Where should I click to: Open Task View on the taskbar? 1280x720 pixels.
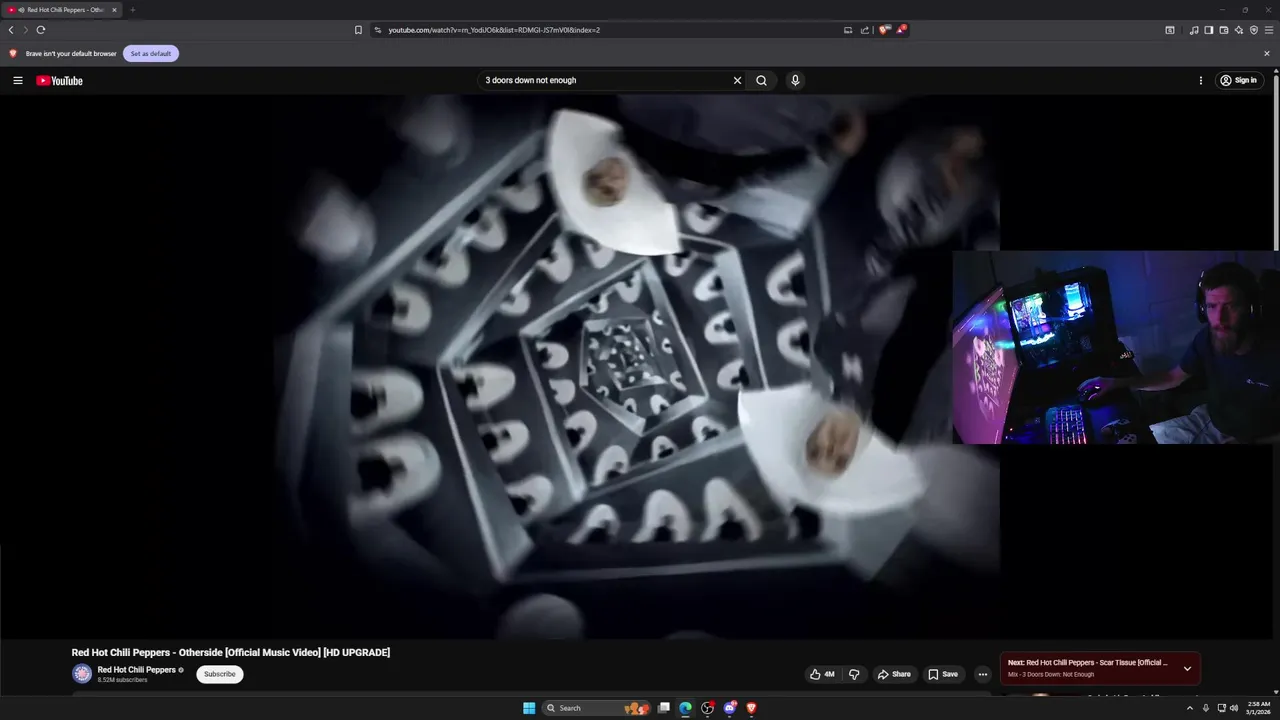[x=663, y=708]
